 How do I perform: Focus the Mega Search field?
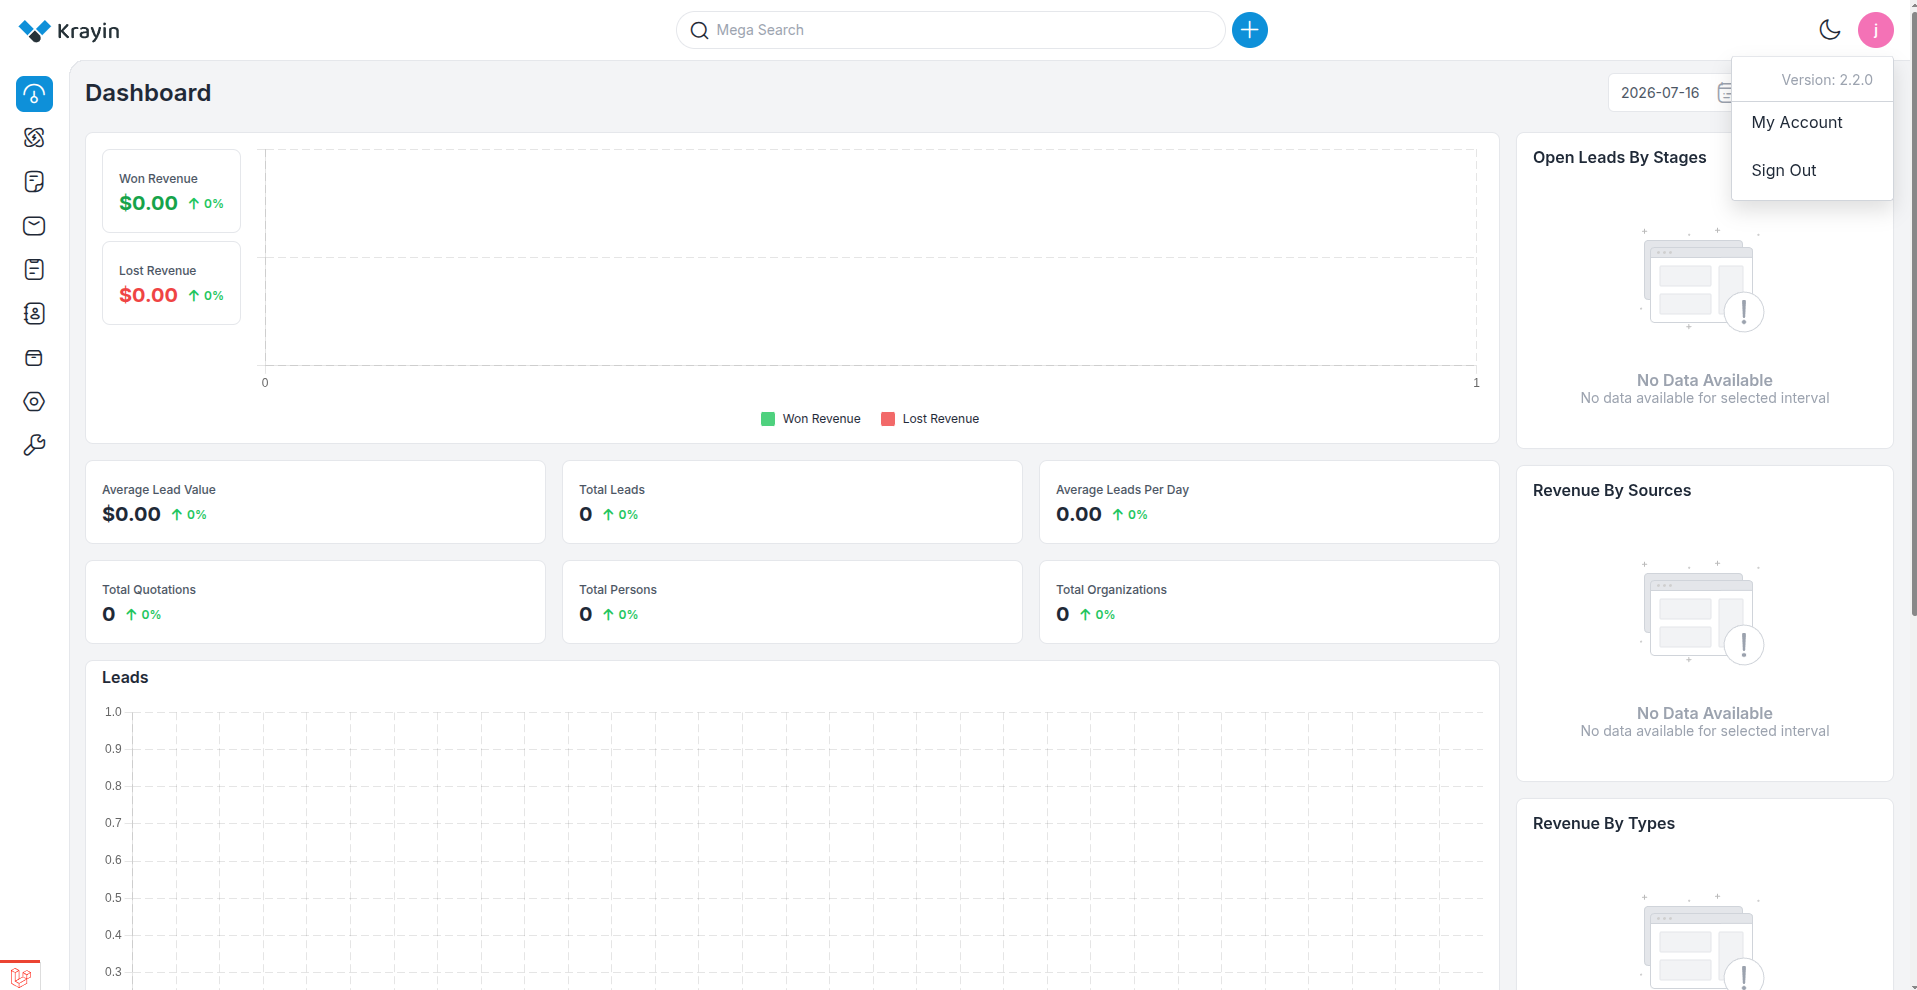[x=951, y=30]
